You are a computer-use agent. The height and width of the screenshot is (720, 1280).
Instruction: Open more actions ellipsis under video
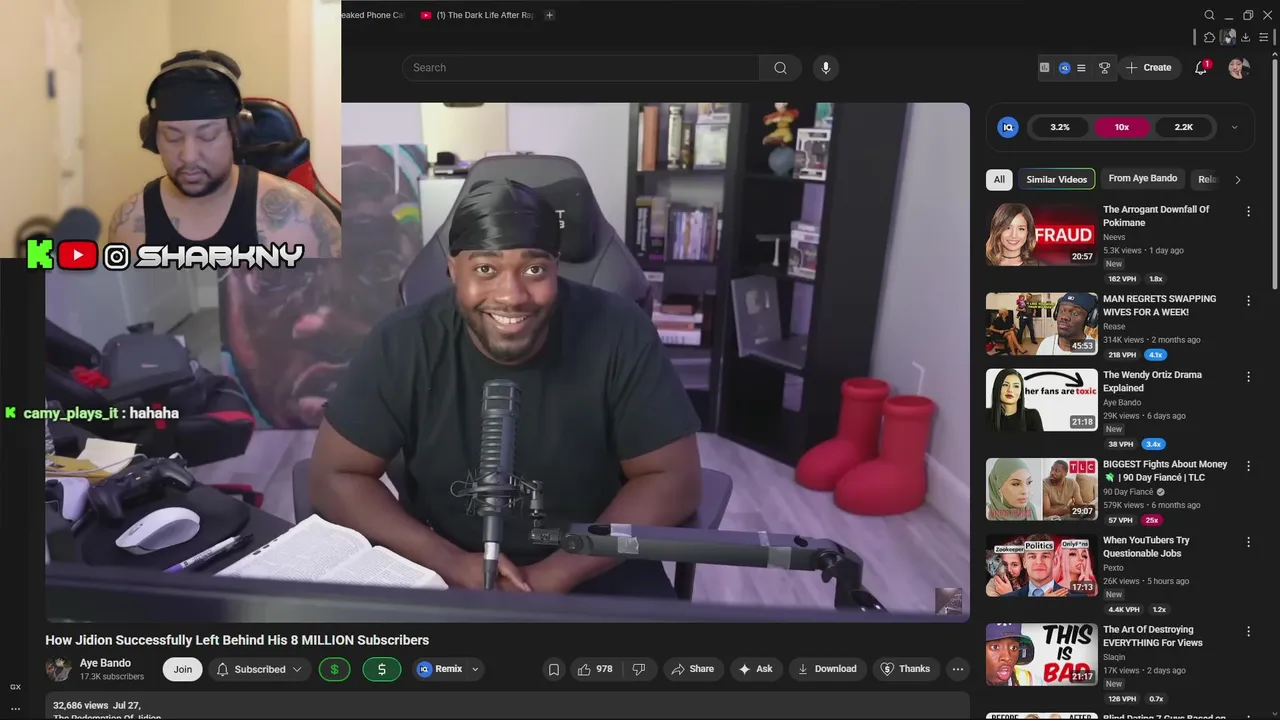point(958,669)
